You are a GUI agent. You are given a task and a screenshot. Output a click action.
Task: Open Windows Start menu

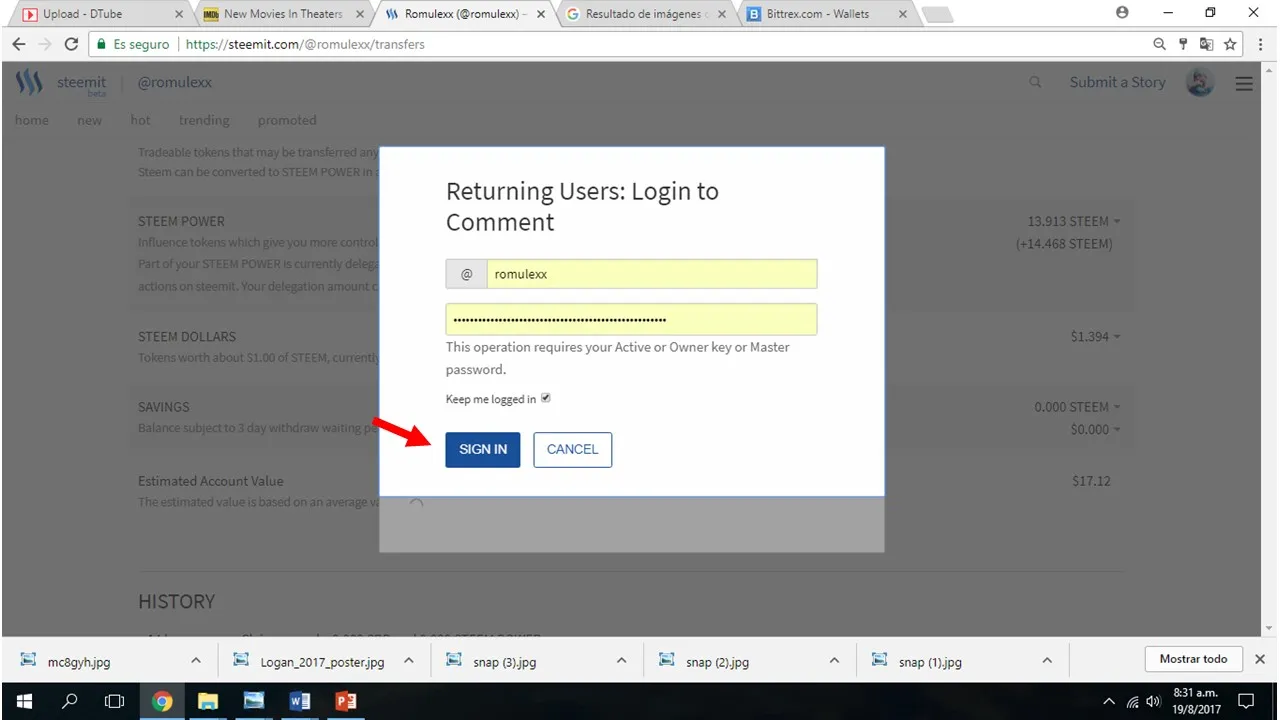(24, 701)
